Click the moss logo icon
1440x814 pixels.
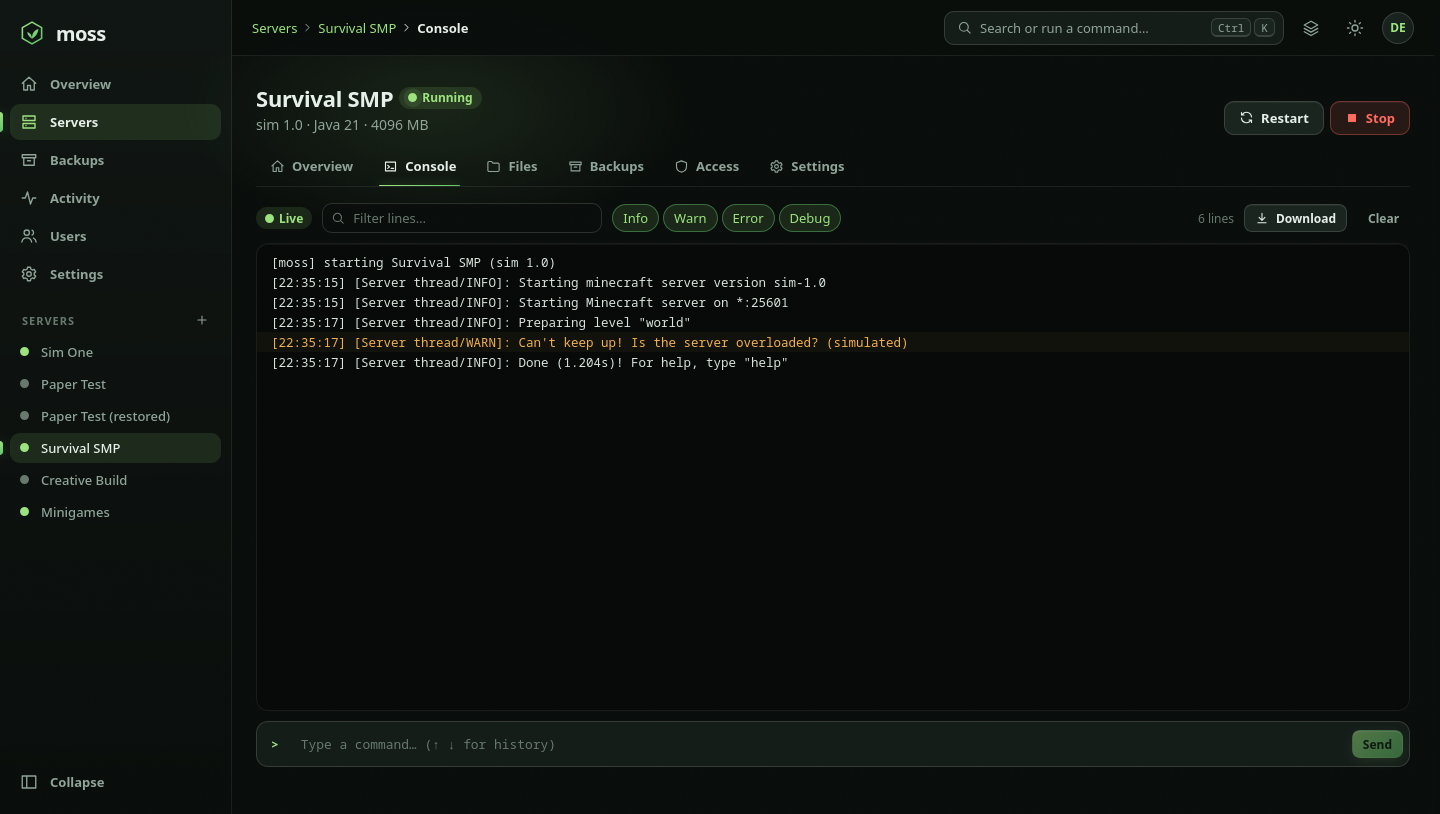pyautogui.click(x=32, y=33)
